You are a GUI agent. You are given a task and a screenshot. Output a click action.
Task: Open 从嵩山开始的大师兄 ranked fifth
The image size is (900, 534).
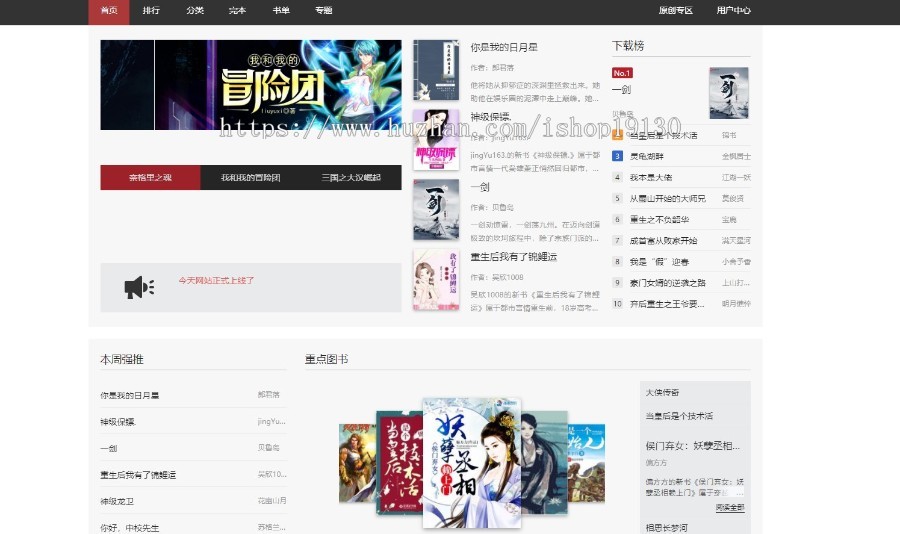[x=668, y=199]
